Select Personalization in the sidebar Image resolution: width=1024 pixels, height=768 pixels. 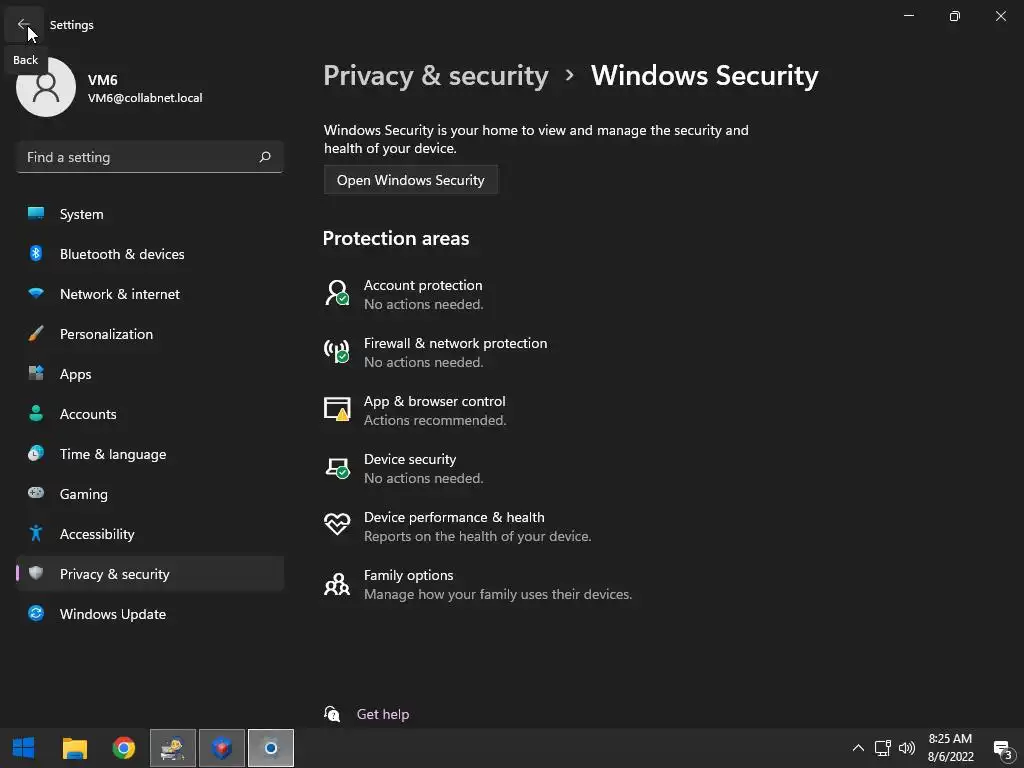(x=150, y=334)
